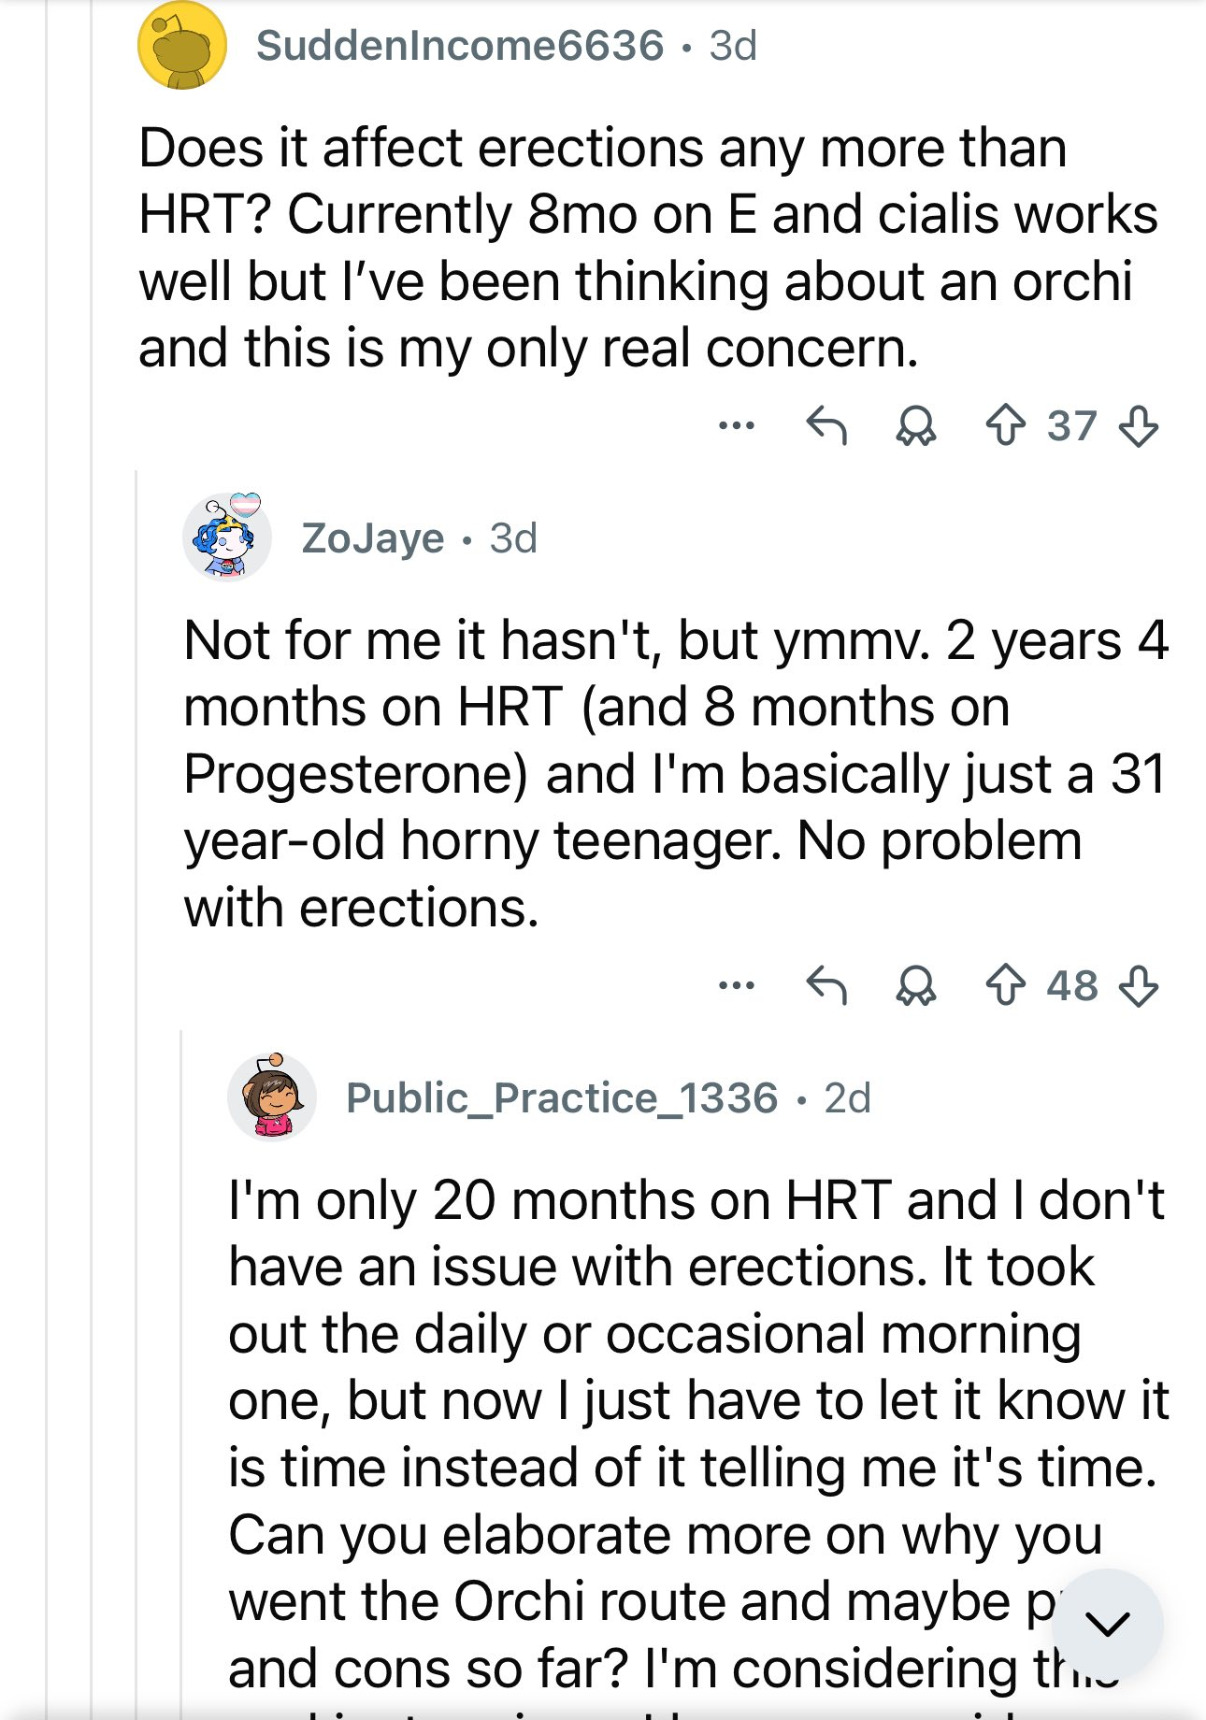Reply to SuddenIncome6636's comment
The height and width of the screenshot is (1720, 1206).
(826, 427)
